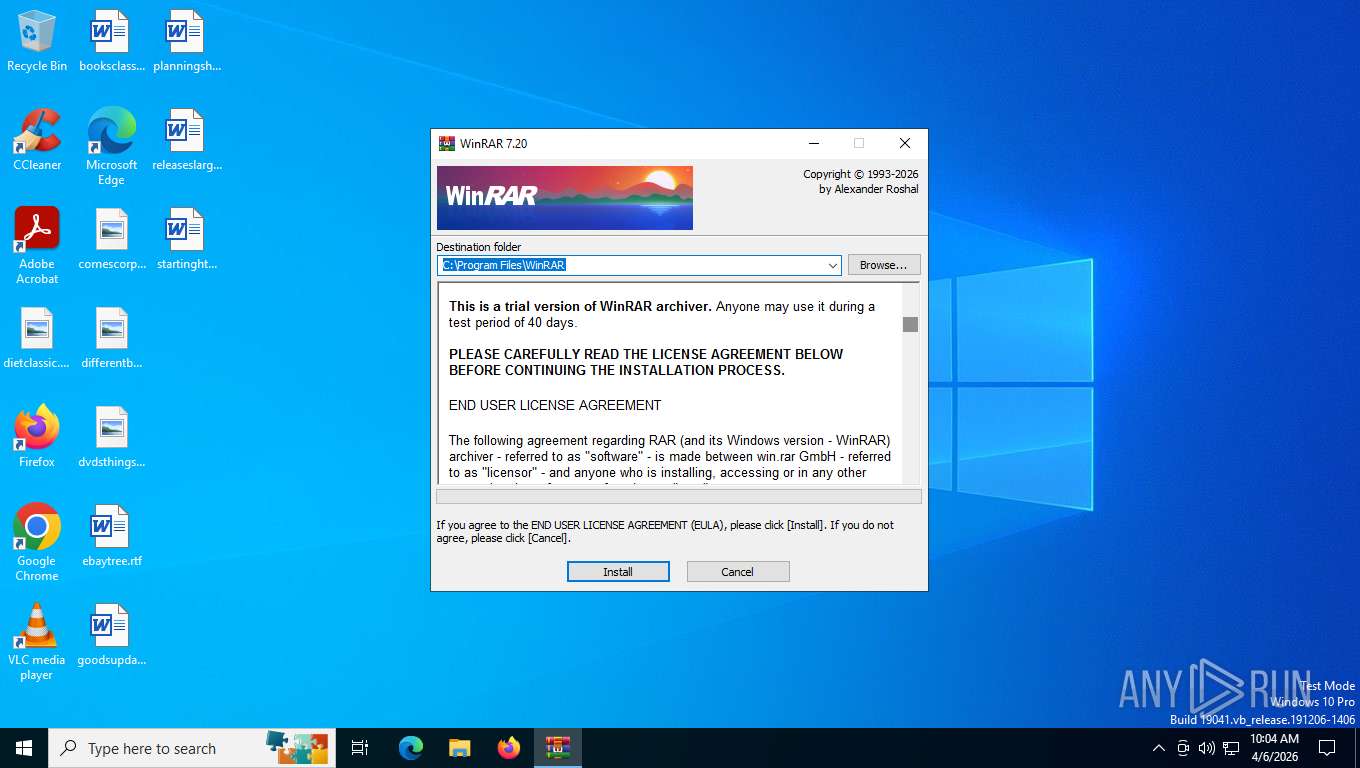Select the differentb image file icon

point(111,338)
